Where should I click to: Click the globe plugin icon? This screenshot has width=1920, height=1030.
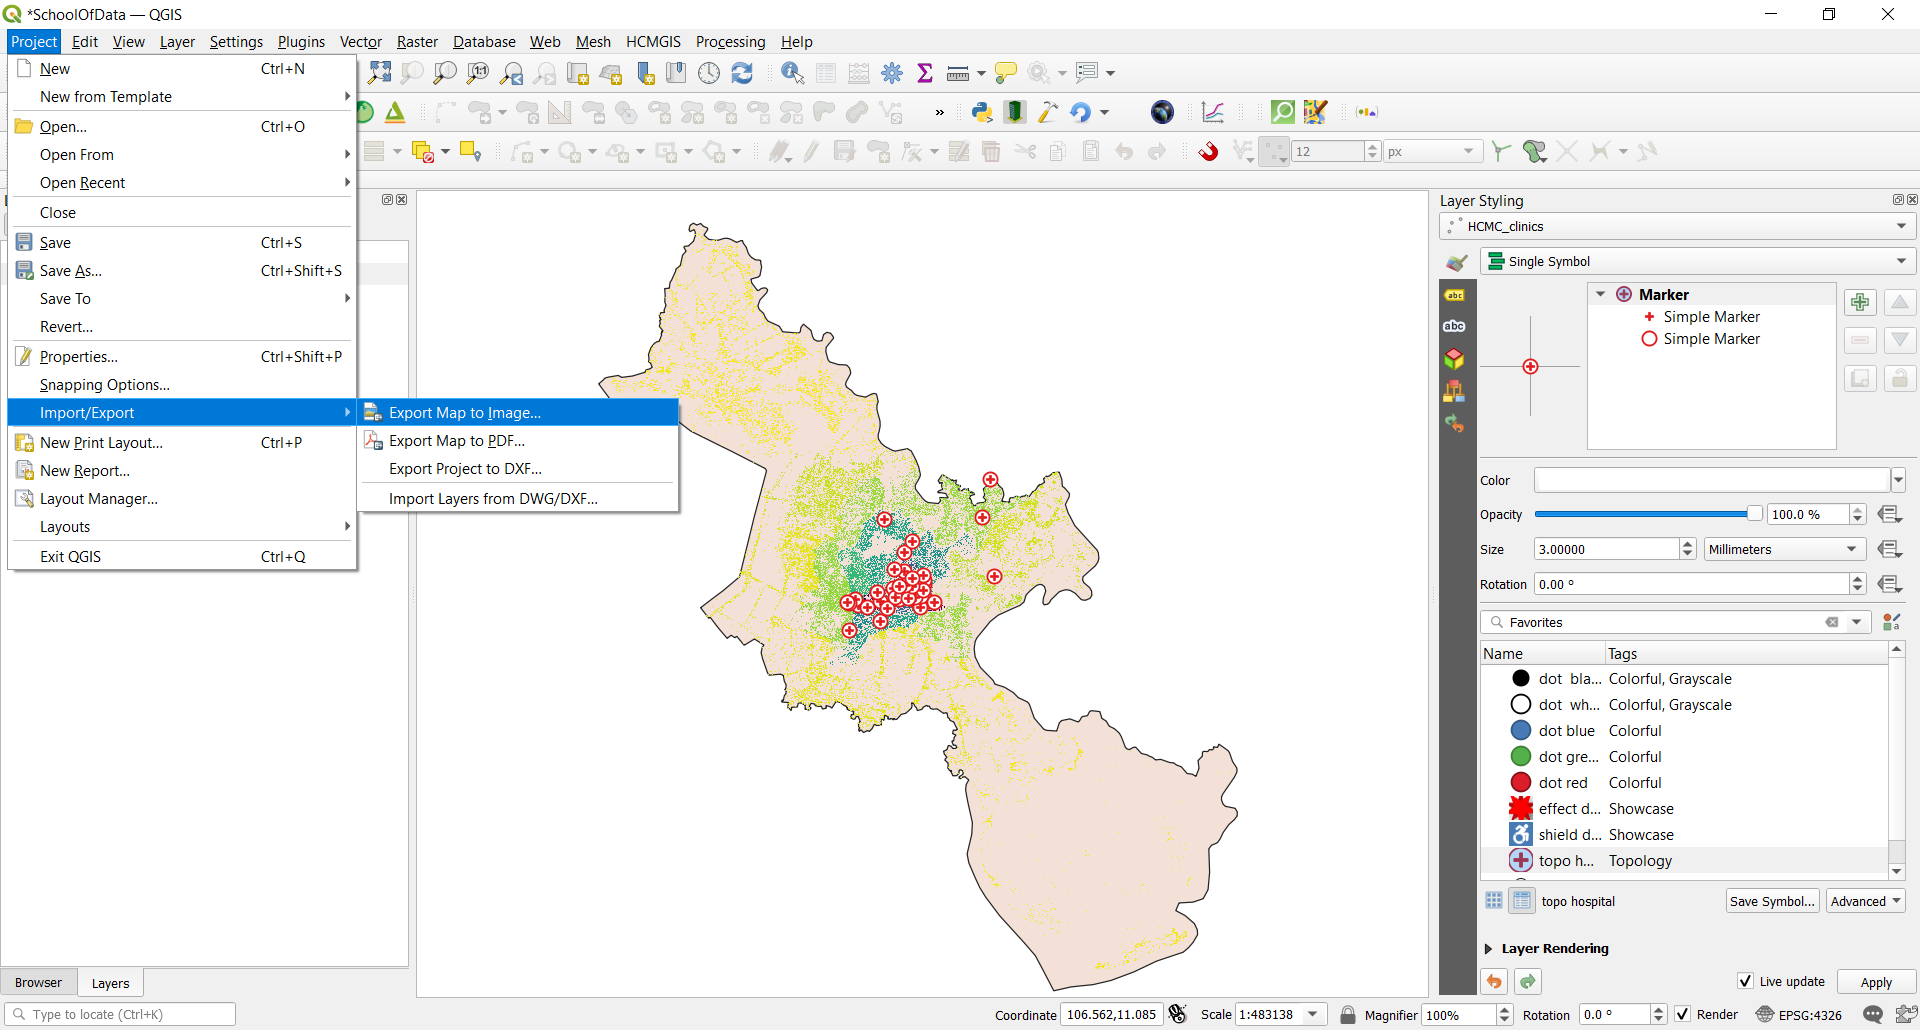(1162, 112)
